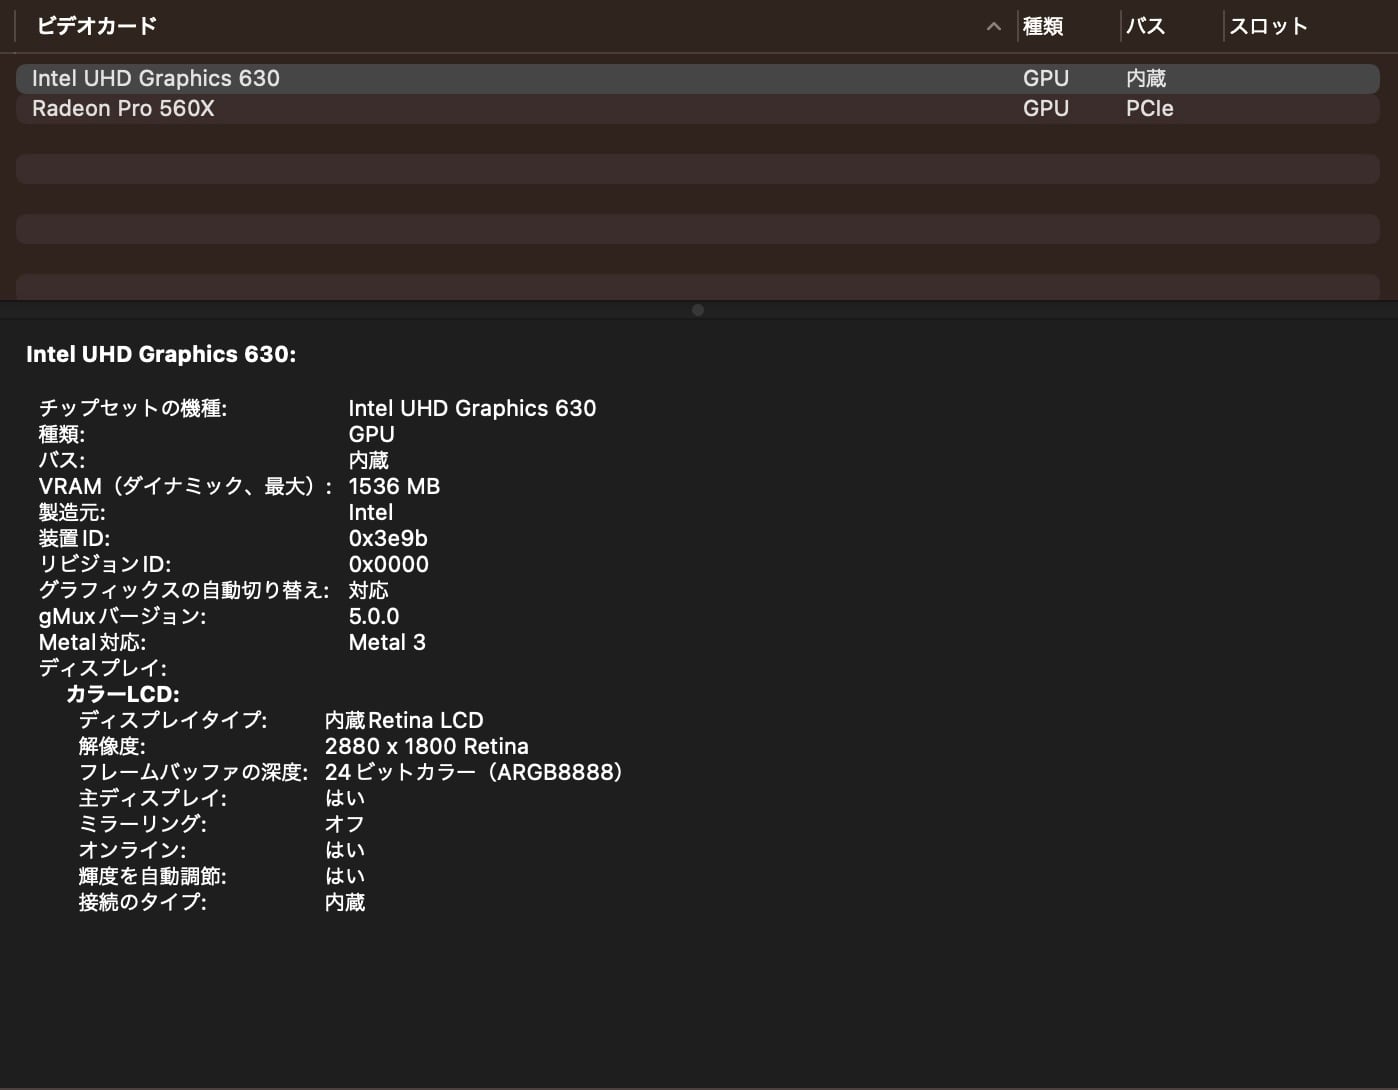This screenshot has height=1090, width=1398.
Task: Click the VRAM value 1536 MB
Action: point(394,487)
